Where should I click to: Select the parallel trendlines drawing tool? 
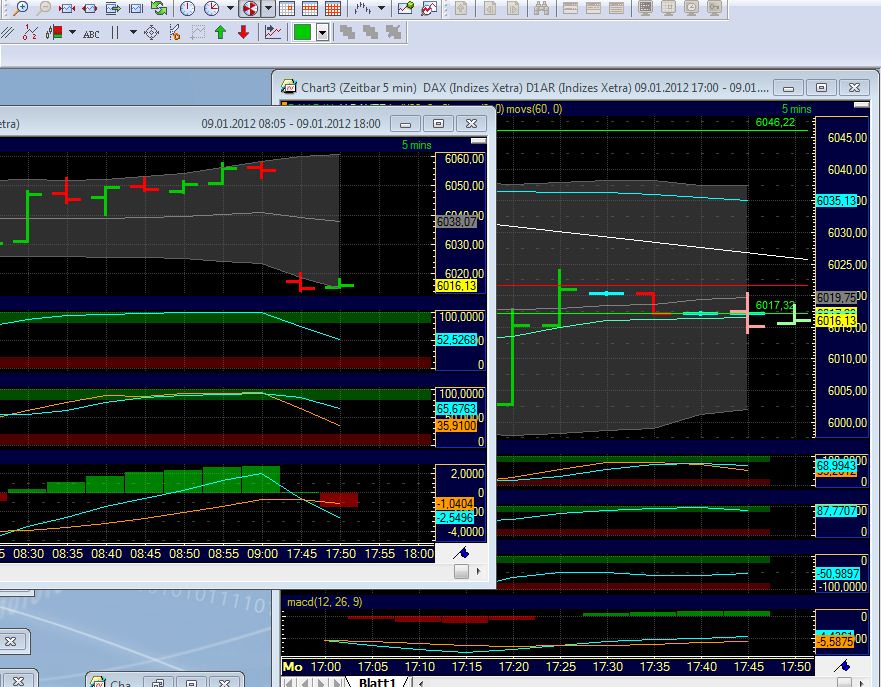click(x=7, y=33)
